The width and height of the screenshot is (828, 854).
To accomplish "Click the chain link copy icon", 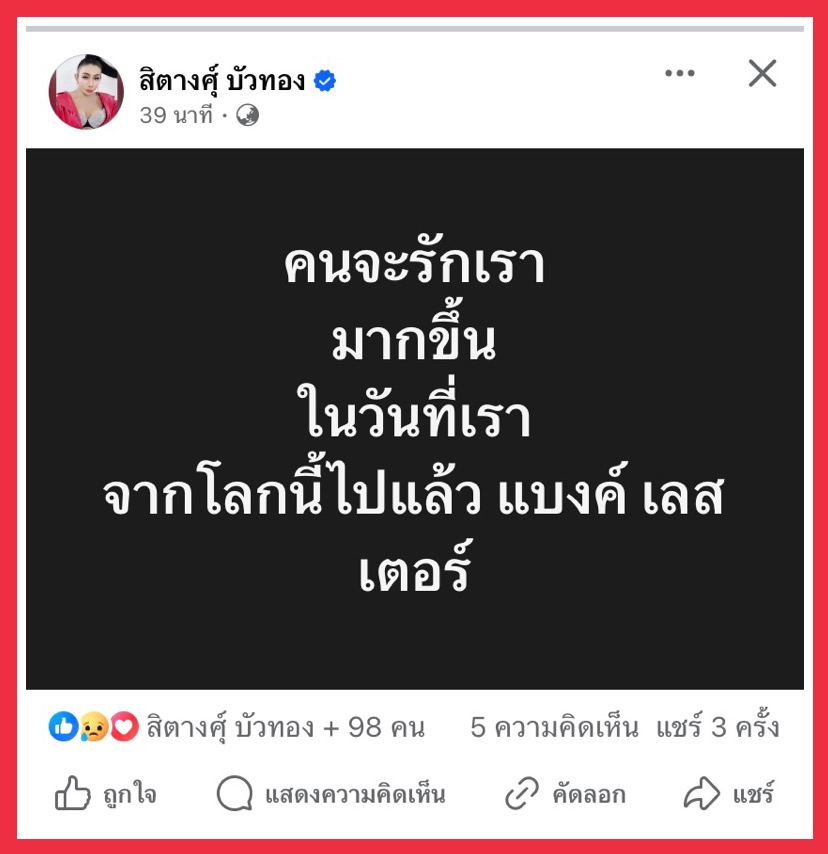I will click(522, 793).
